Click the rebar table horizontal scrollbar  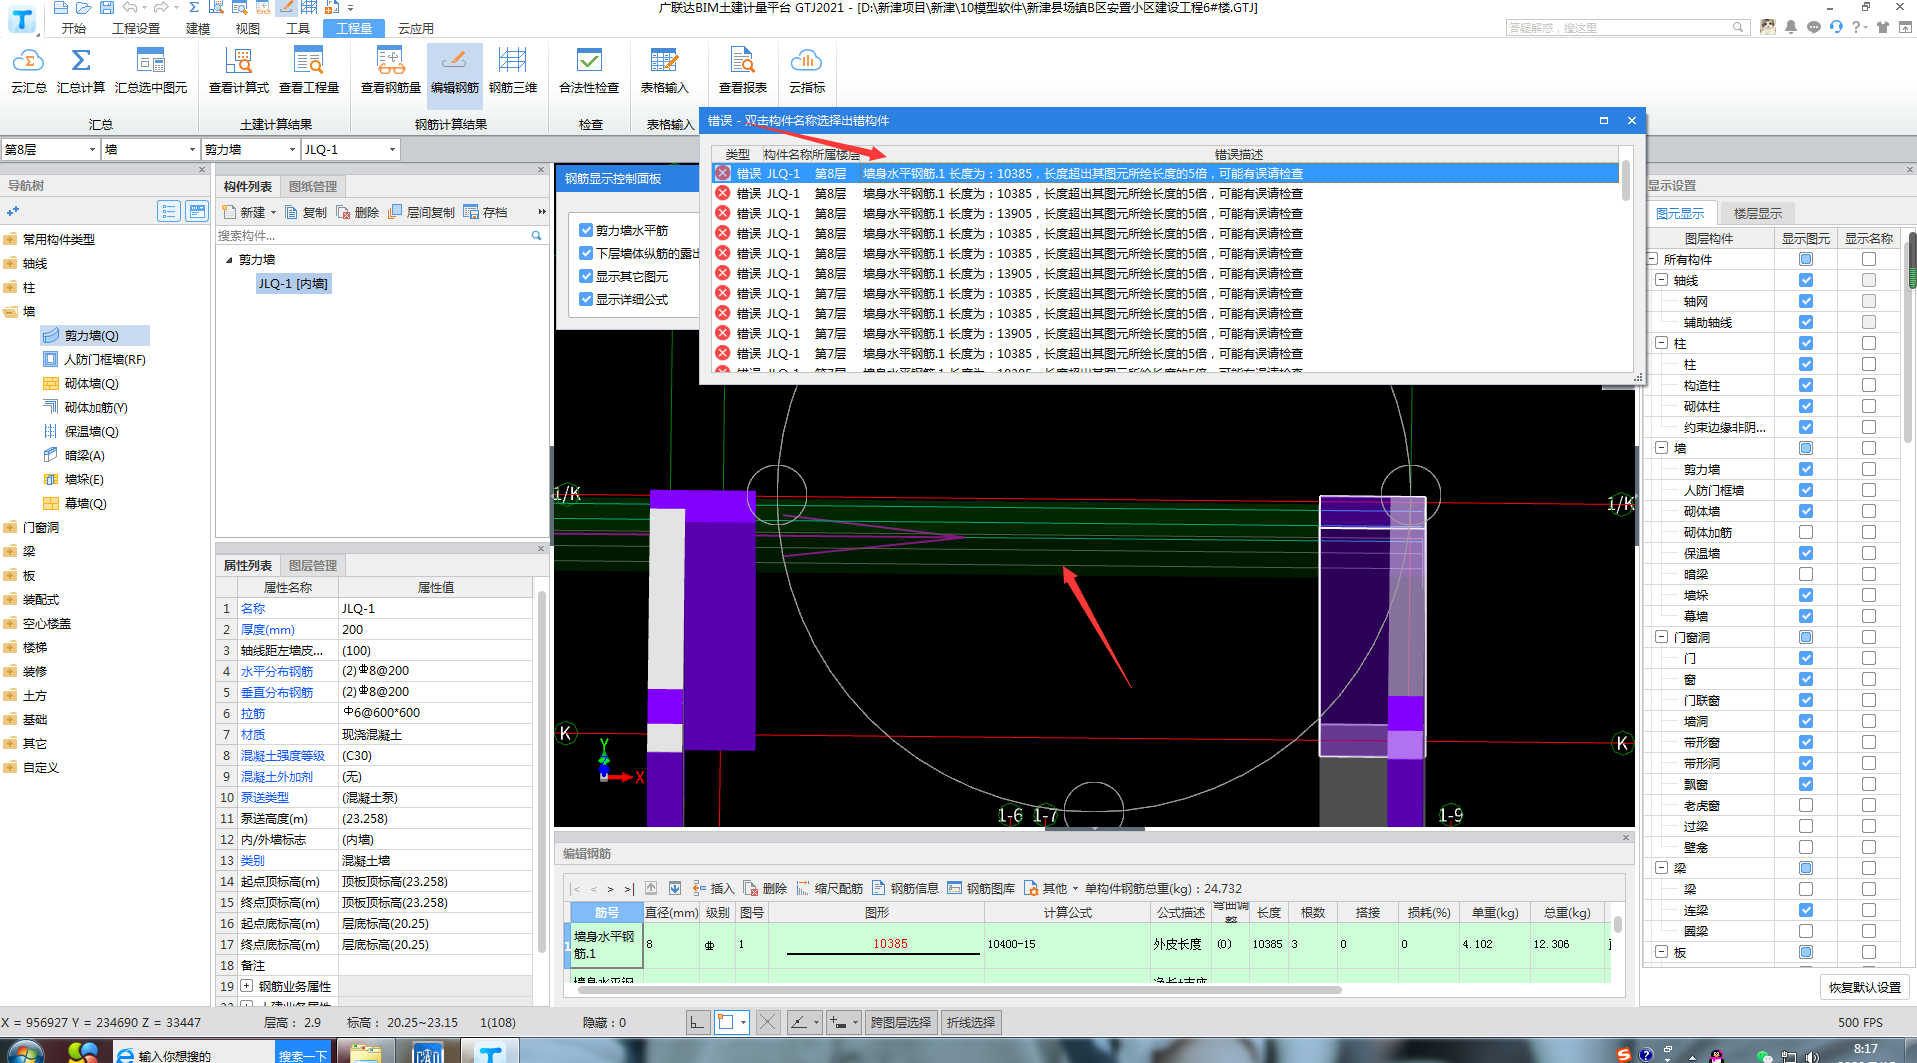(x=960, y=990)
